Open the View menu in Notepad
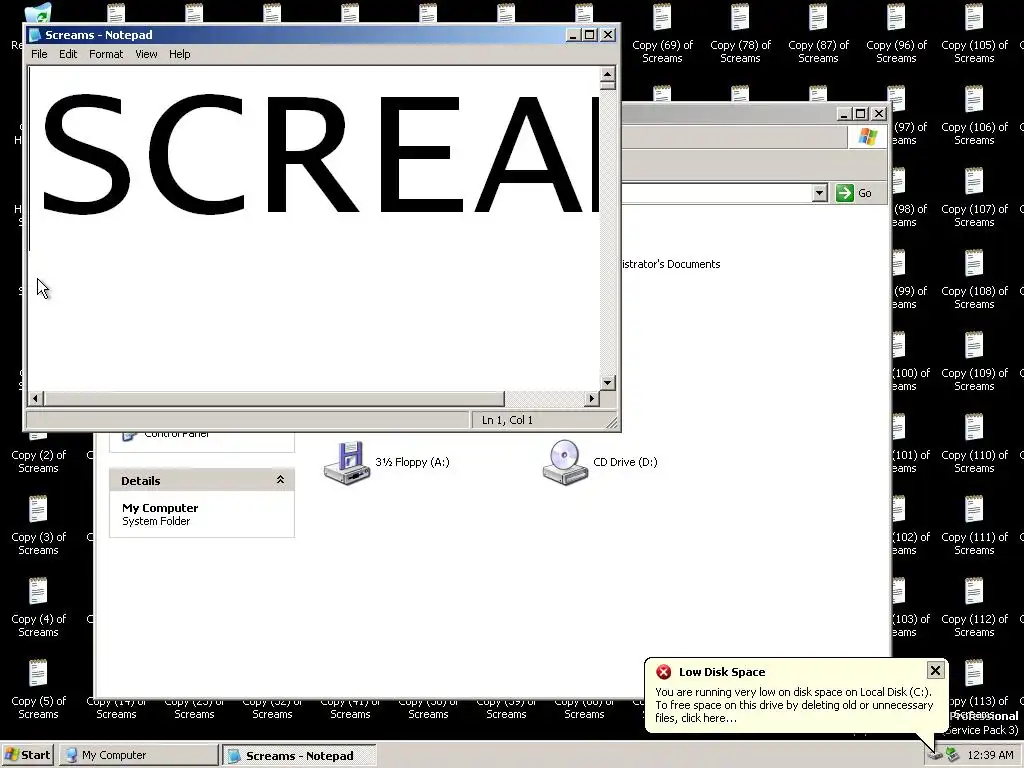 (146, 54)
